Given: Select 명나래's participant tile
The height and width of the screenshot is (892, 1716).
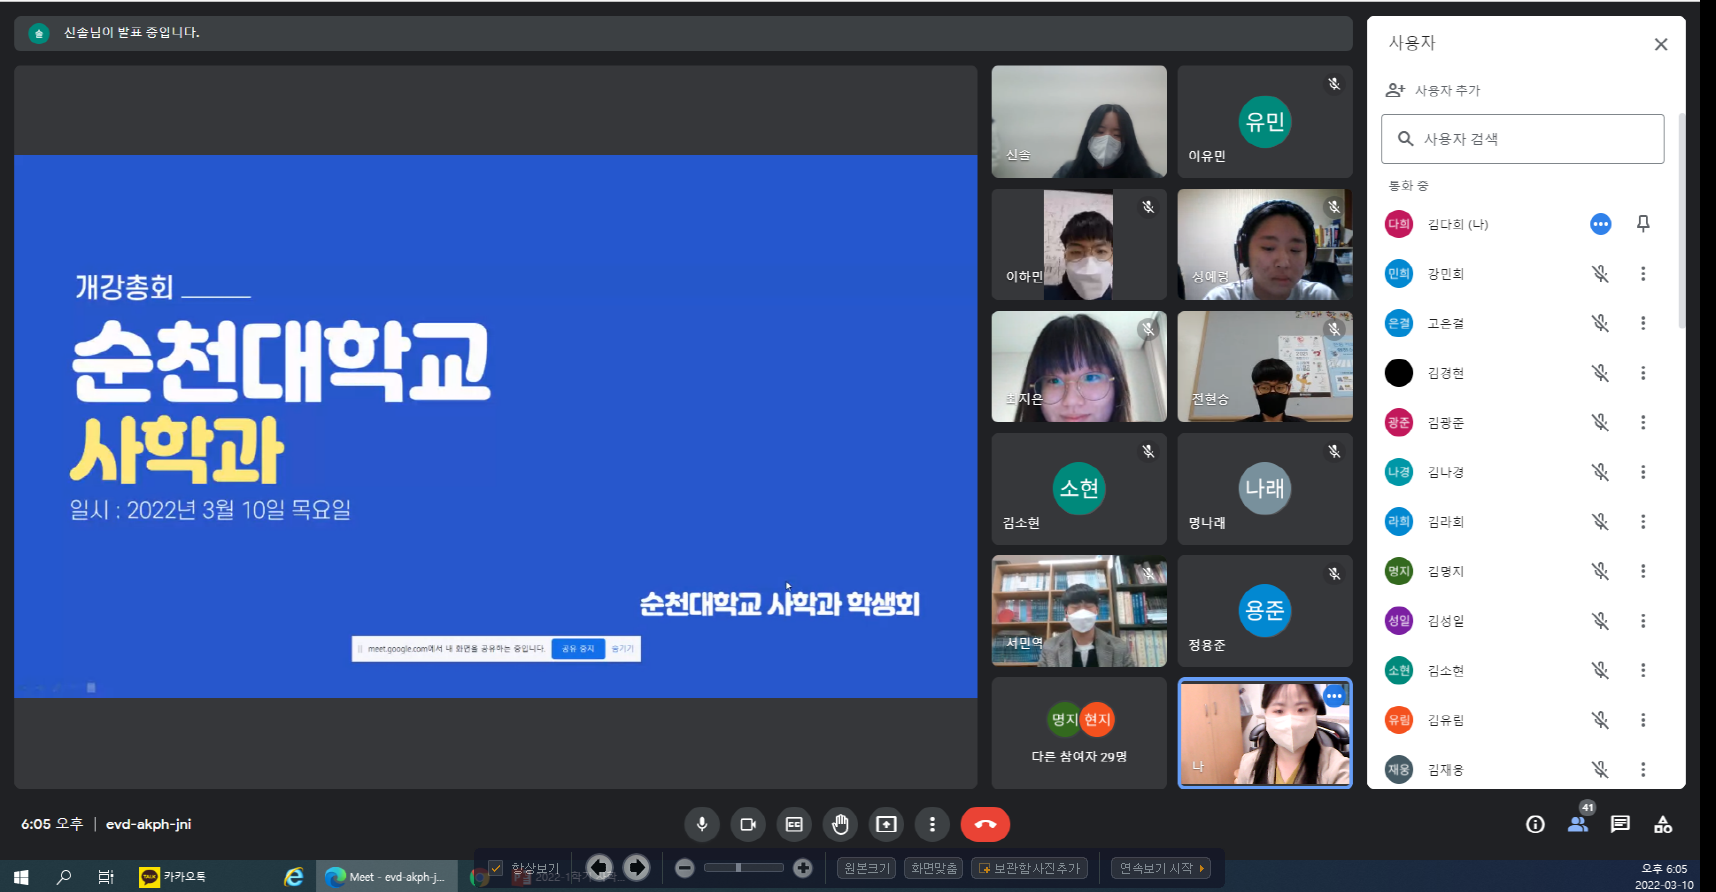Looking at the screenshot, I should (1265, 489).
